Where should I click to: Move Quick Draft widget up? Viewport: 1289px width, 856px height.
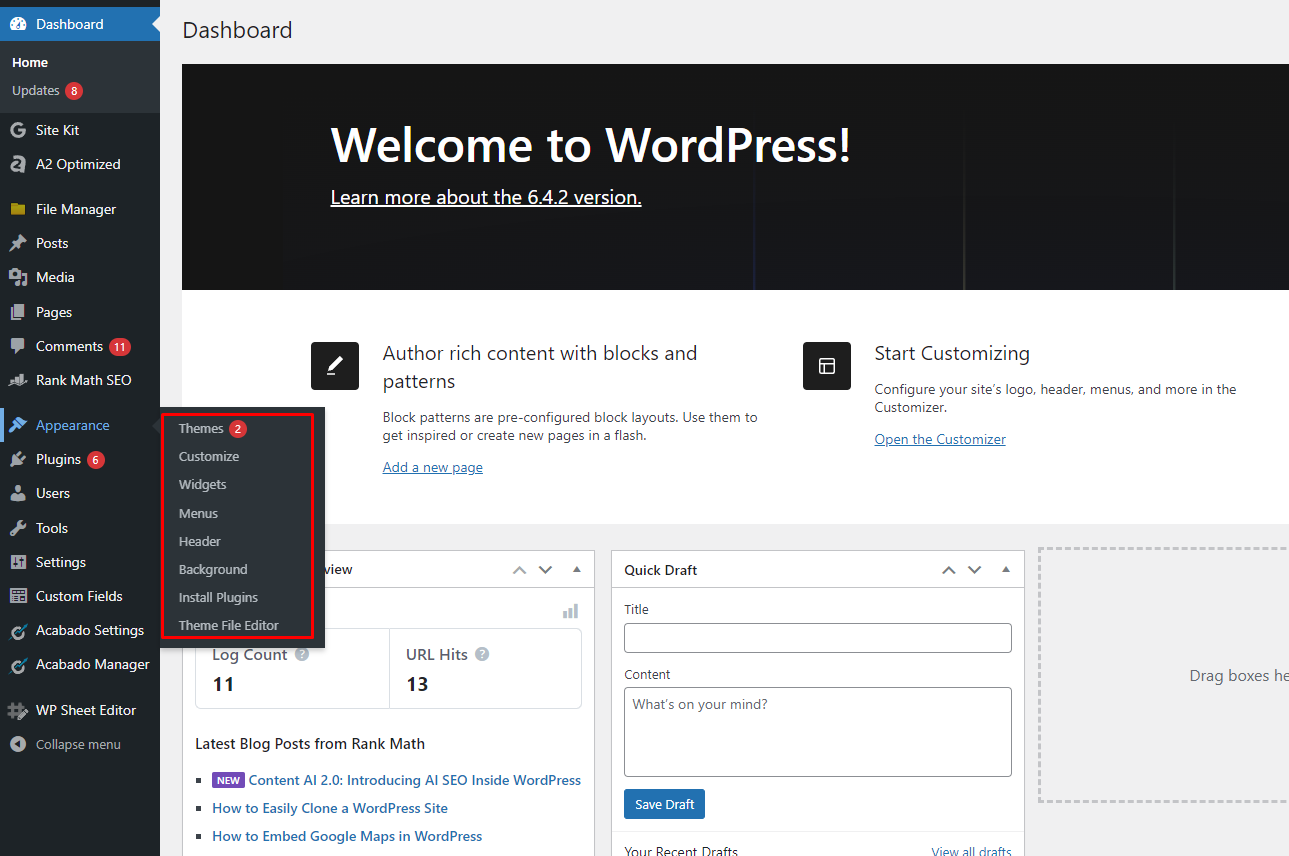(949, 570)
